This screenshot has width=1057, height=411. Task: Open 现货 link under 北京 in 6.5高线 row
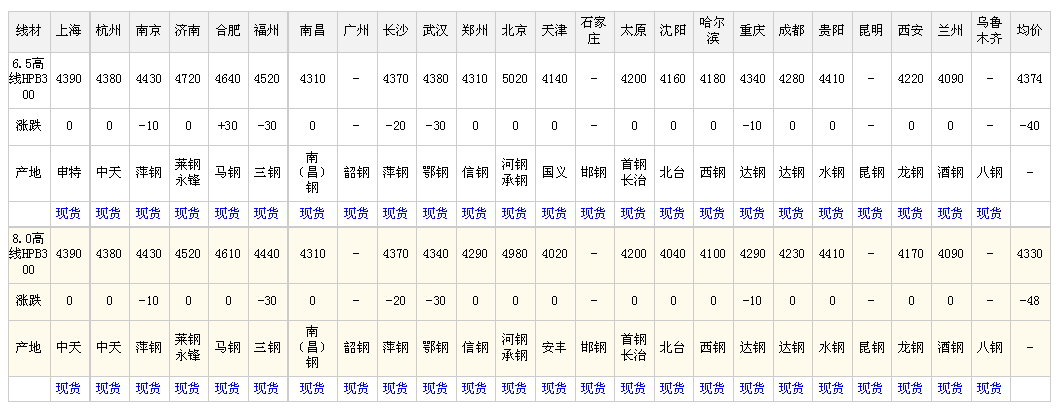pos(514,213)
